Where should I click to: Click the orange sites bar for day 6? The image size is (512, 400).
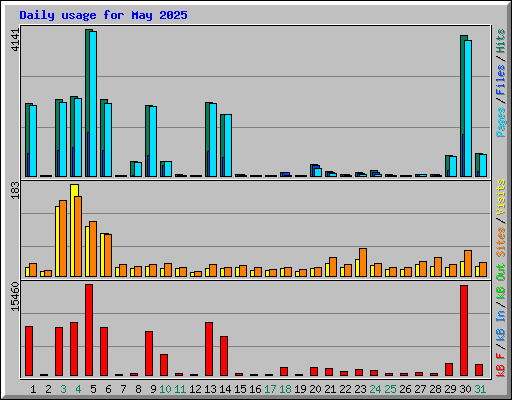point(108,255)
